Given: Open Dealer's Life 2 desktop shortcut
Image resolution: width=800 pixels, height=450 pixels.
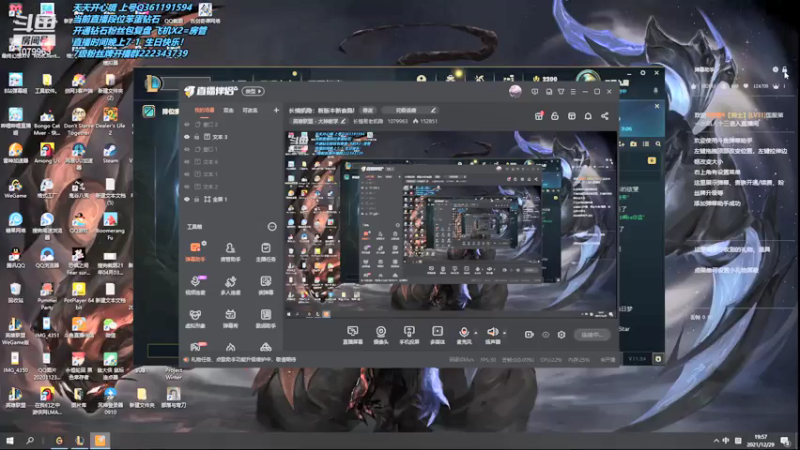Looking at the screenshot, I should (110, 121).
